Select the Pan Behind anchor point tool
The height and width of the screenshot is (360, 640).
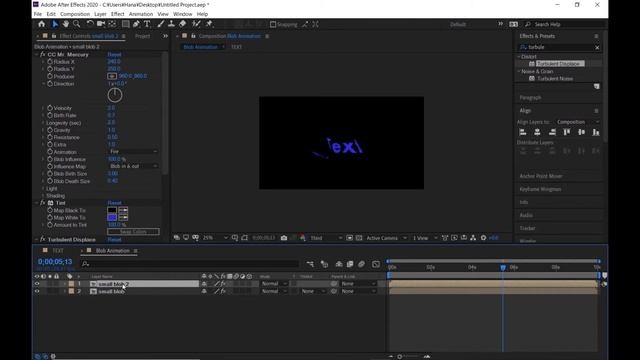coord(112,24)
